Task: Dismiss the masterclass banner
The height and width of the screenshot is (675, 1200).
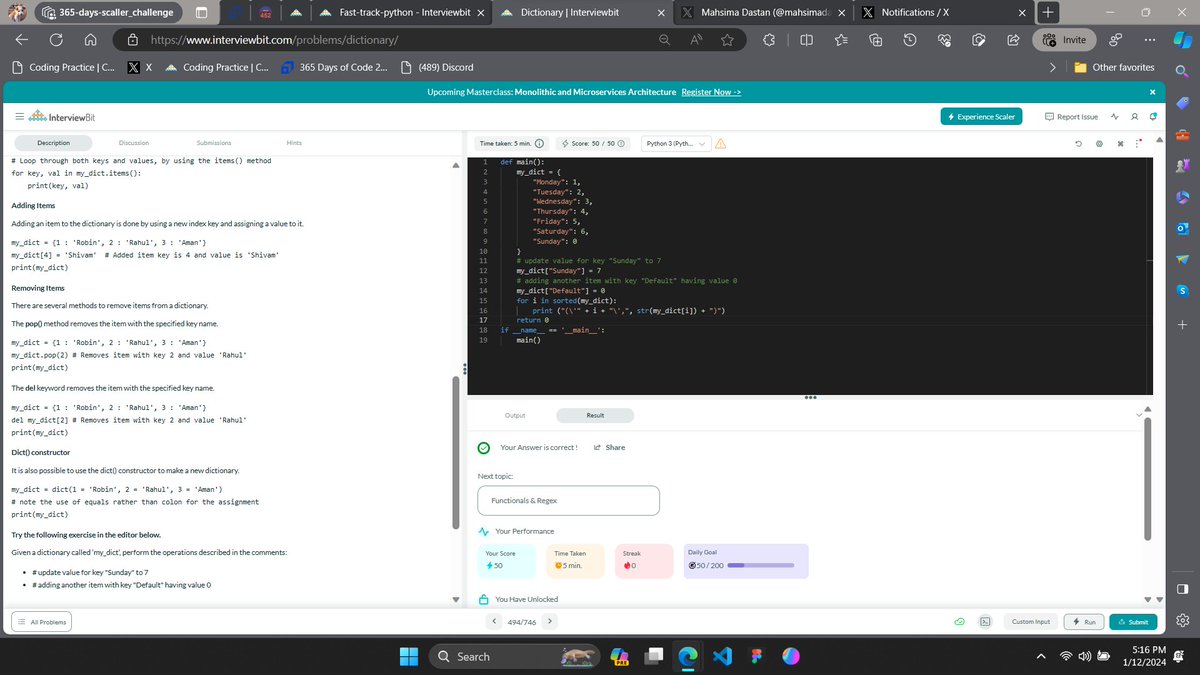Action: [1152, 91]
